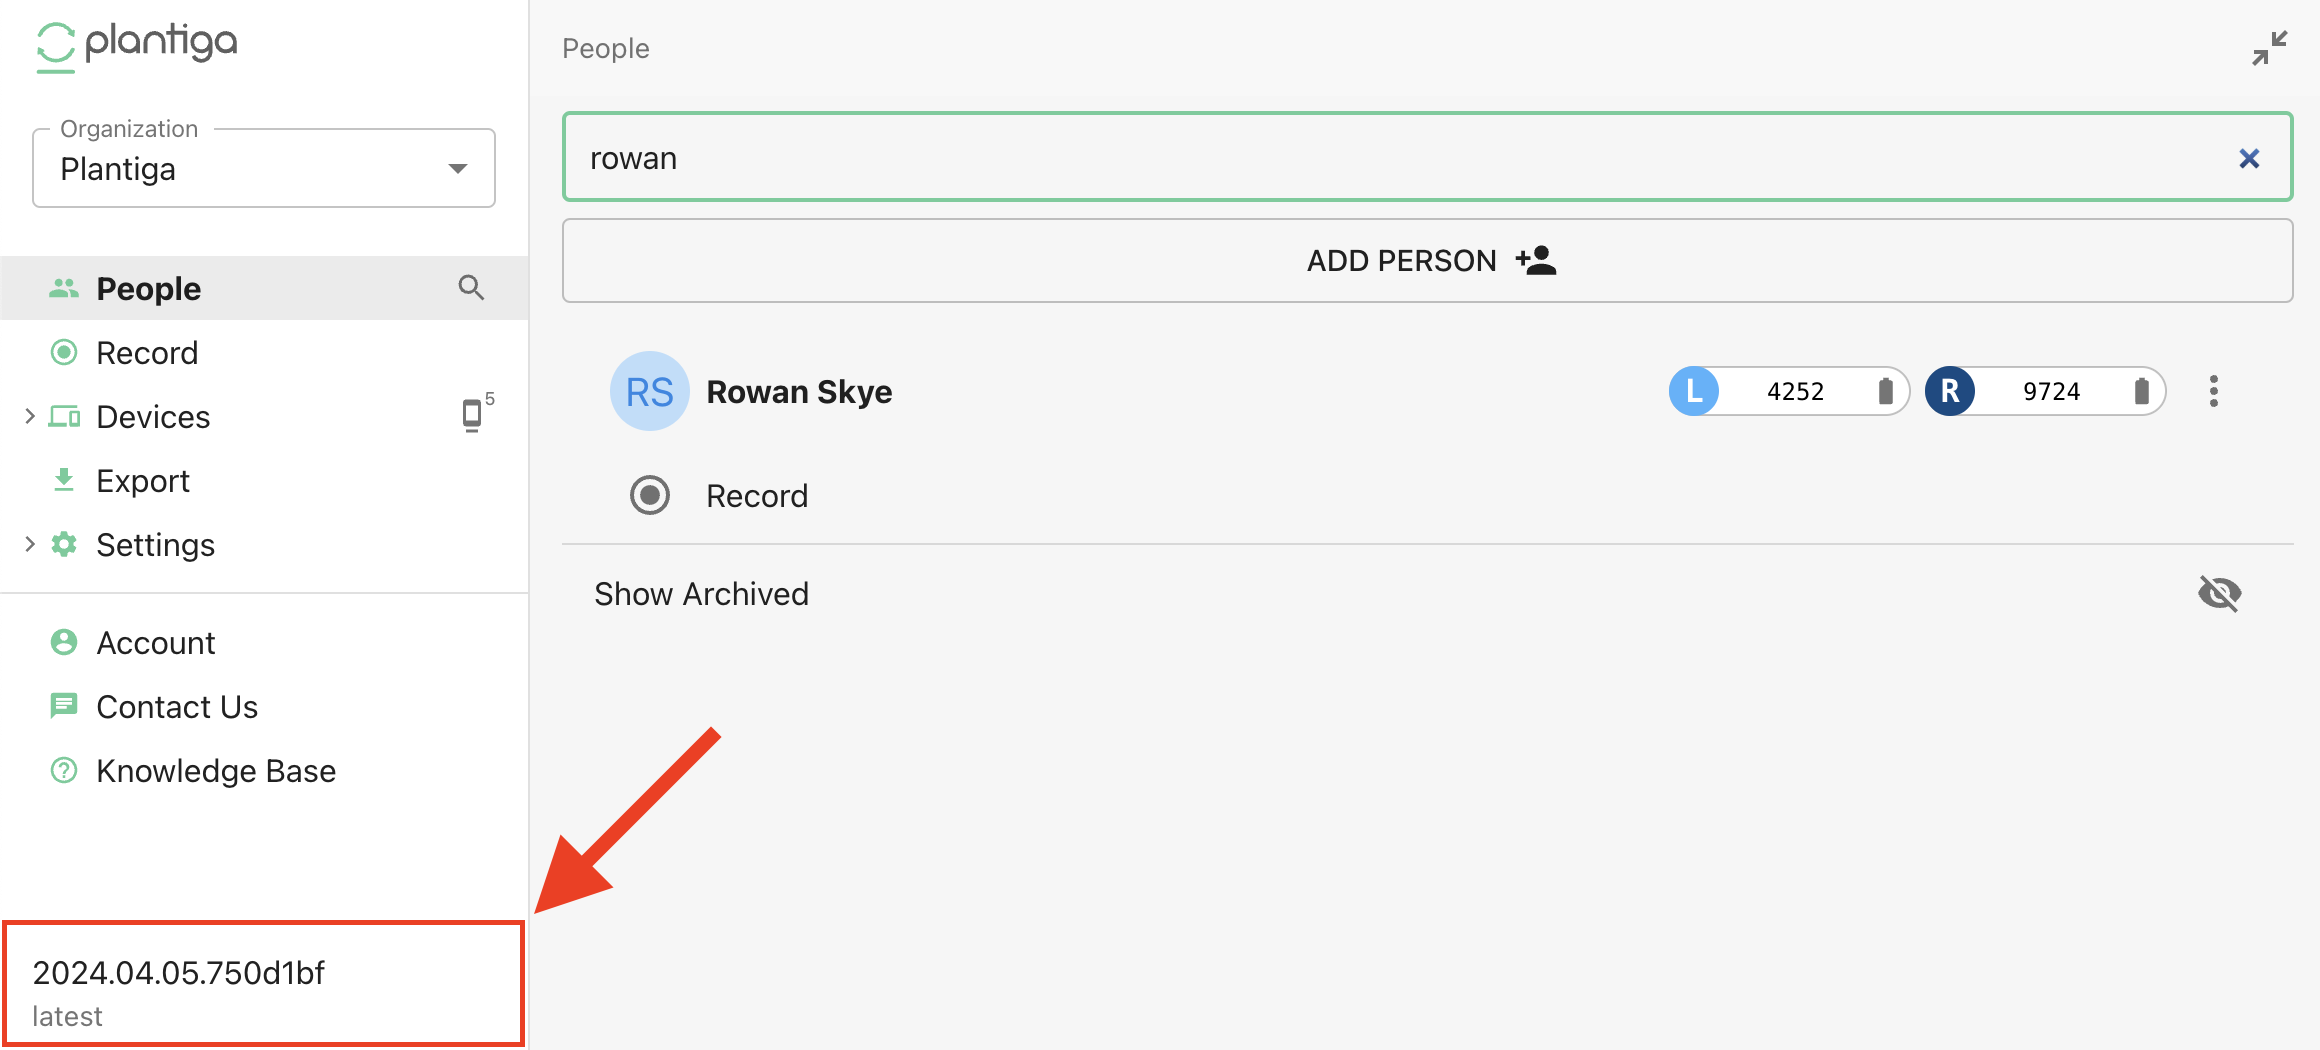This screenshot has height=1050, width=2320.
Task: Toggle the Show Archived eye icon
Action: click(x=2219, y=593)
